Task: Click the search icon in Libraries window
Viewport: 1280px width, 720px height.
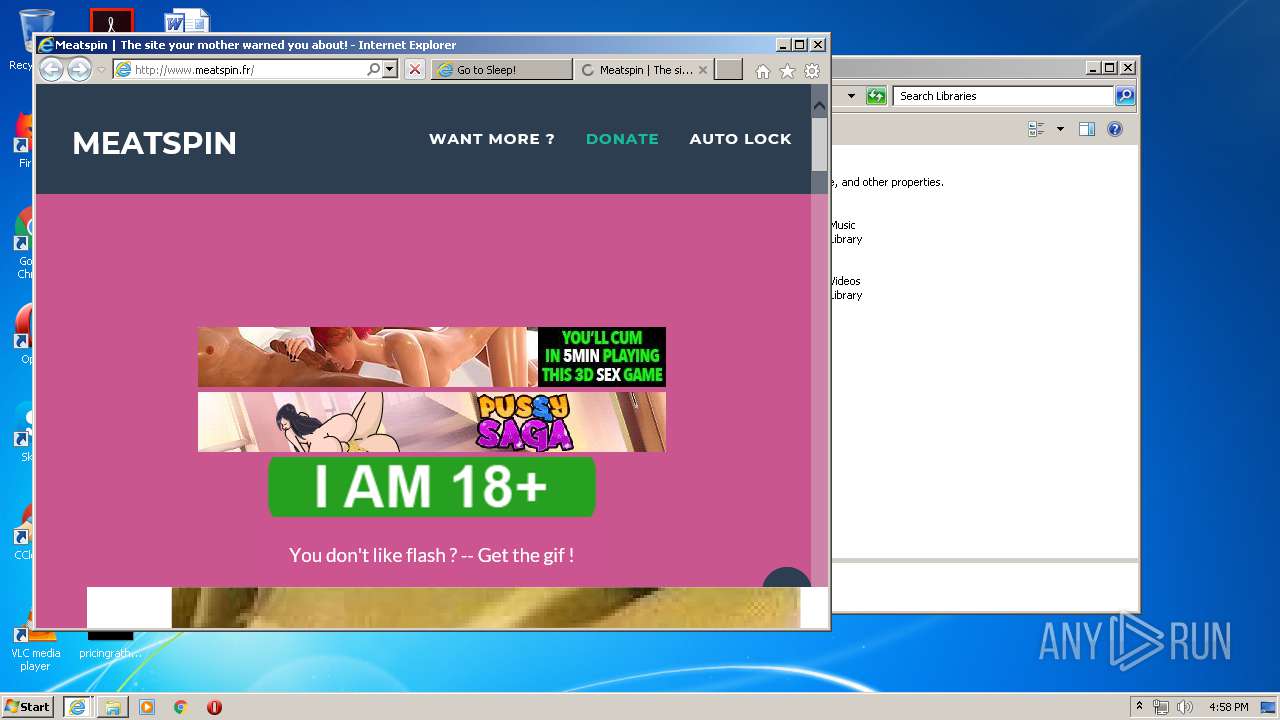Action: coord(1125,96)
